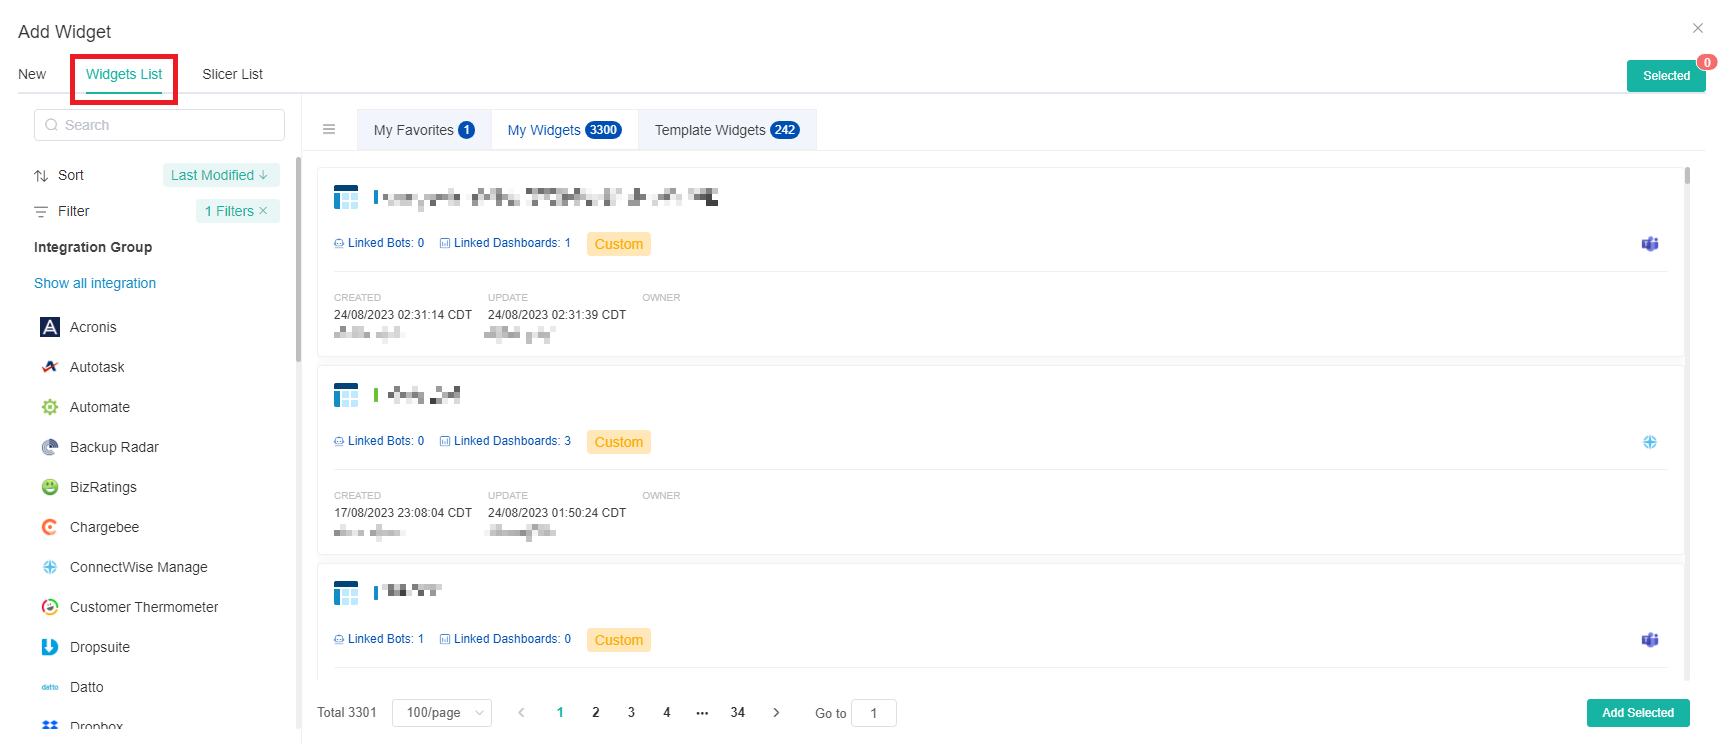Open the Acronis integration icon
The image size is (1724, 744).
click(x=50, y=327)
